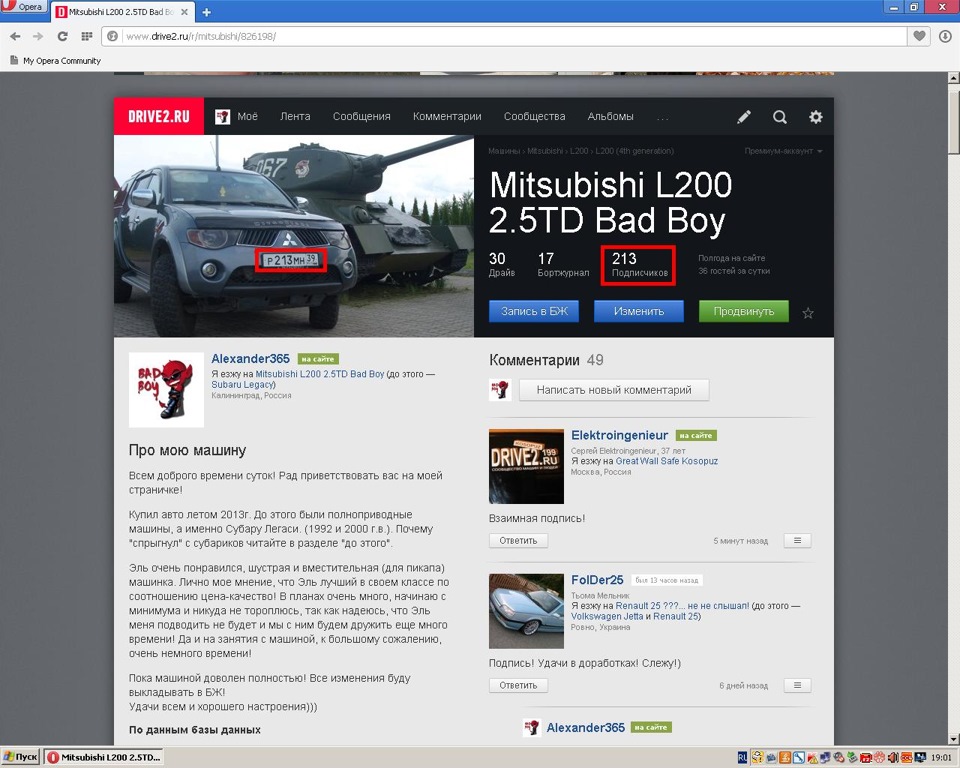Open the Alexander365 link in the bottom comment
The width and height of the screenshot is (960, 768).
(585, 728)
